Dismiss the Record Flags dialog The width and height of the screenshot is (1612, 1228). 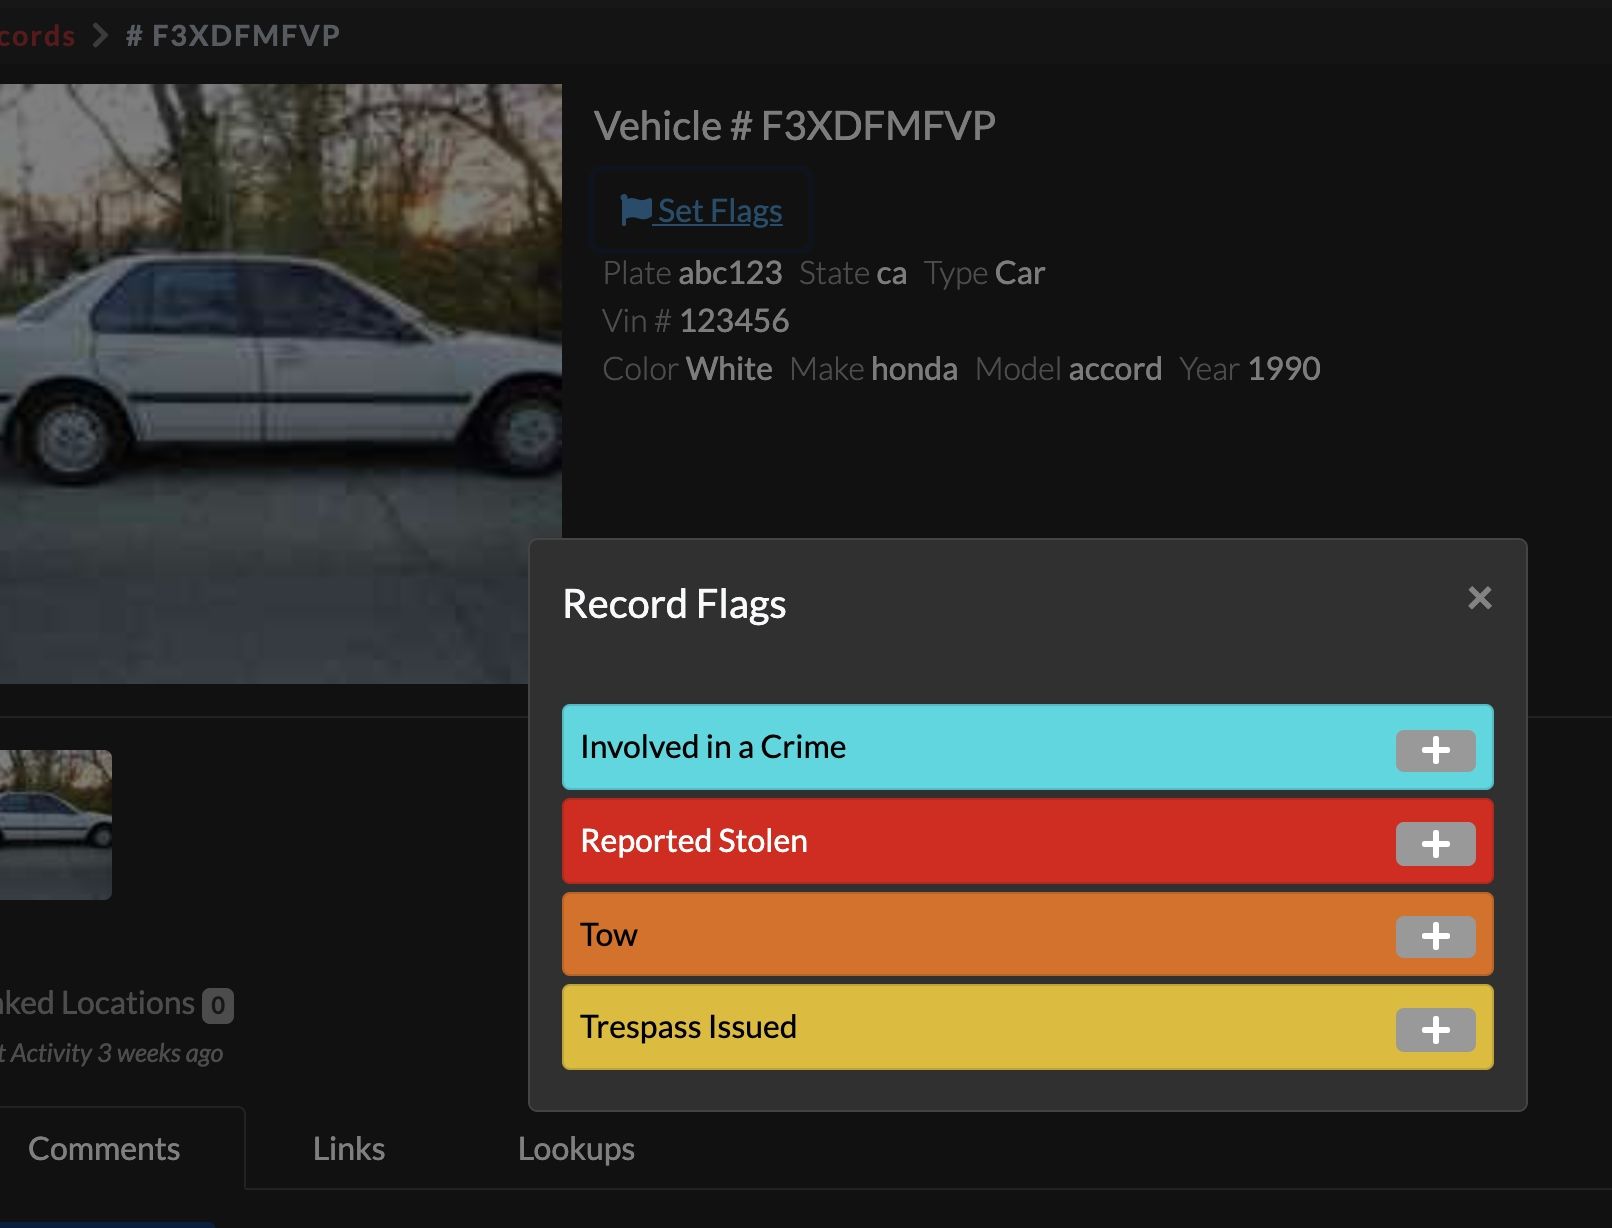coord(1479,598)
